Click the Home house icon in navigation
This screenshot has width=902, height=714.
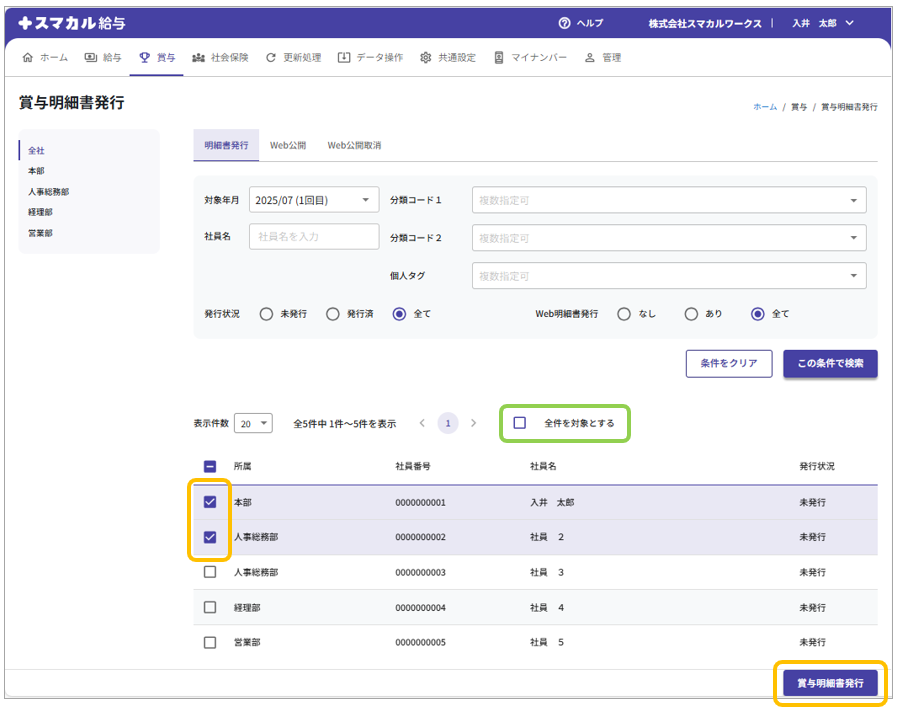[x=27, y=58]
